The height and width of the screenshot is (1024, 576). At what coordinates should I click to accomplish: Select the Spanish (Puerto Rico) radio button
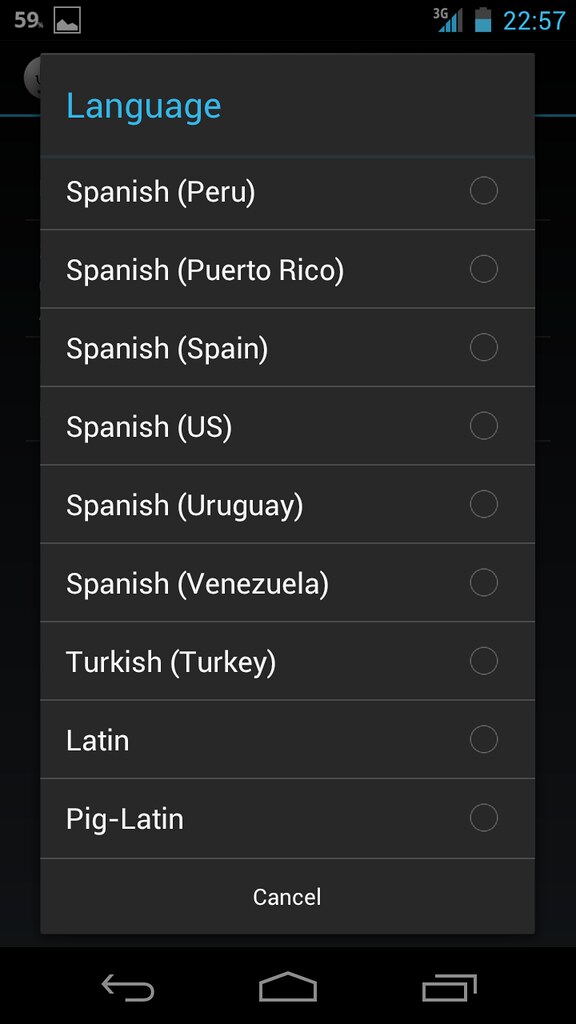(484, 269)
